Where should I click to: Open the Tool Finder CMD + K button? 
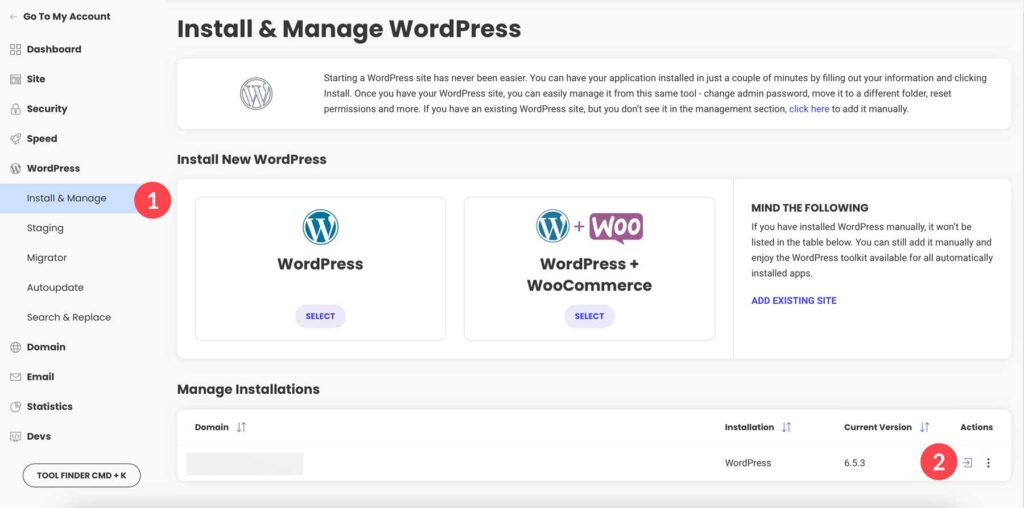click(82, 474)
